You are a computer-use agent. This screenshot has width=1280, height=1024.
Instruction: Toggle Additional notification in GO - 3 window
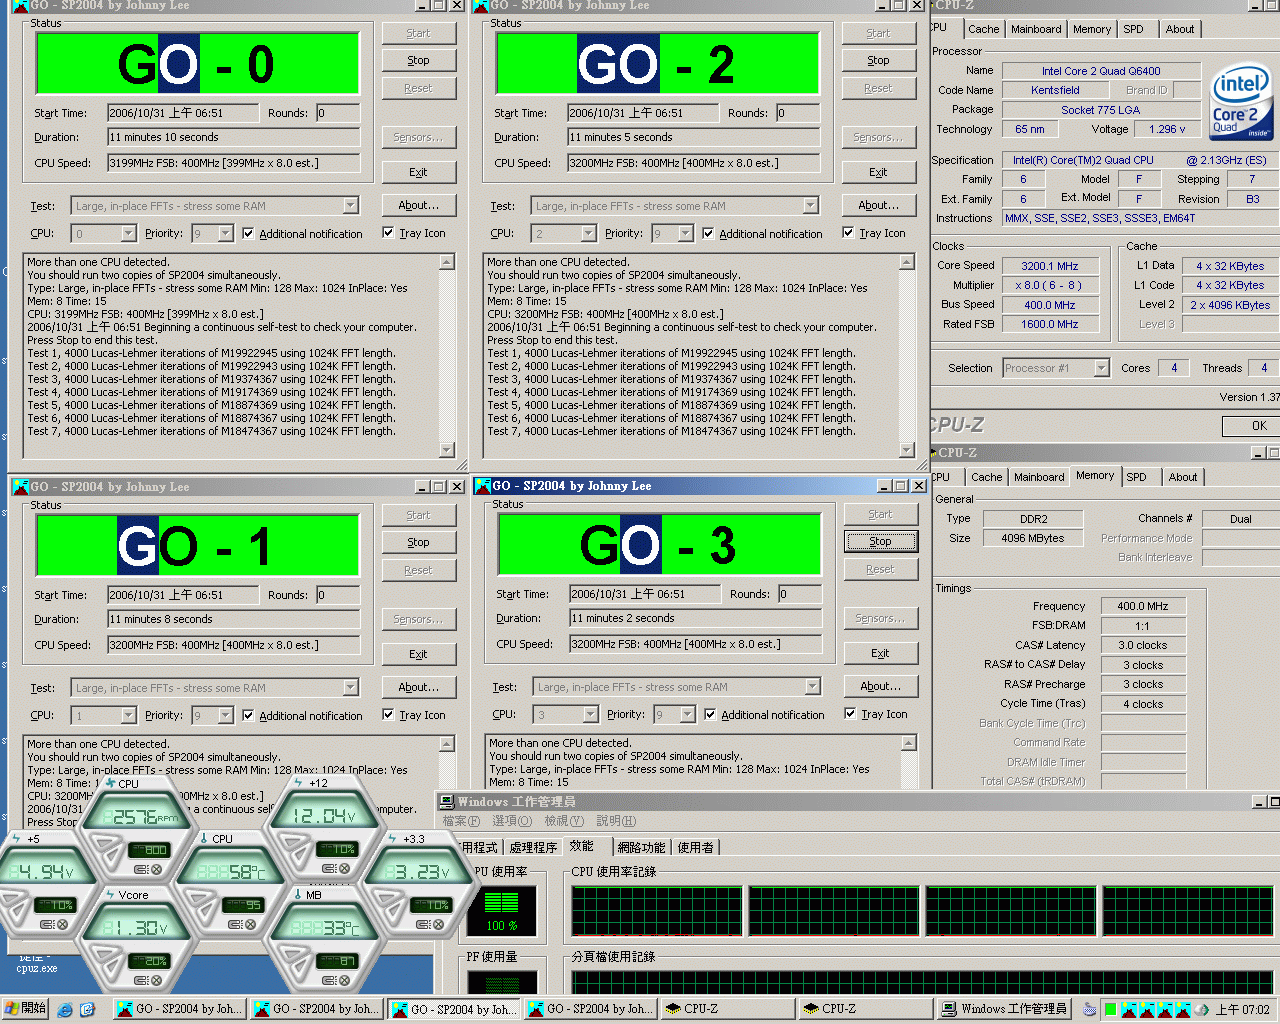710,714
